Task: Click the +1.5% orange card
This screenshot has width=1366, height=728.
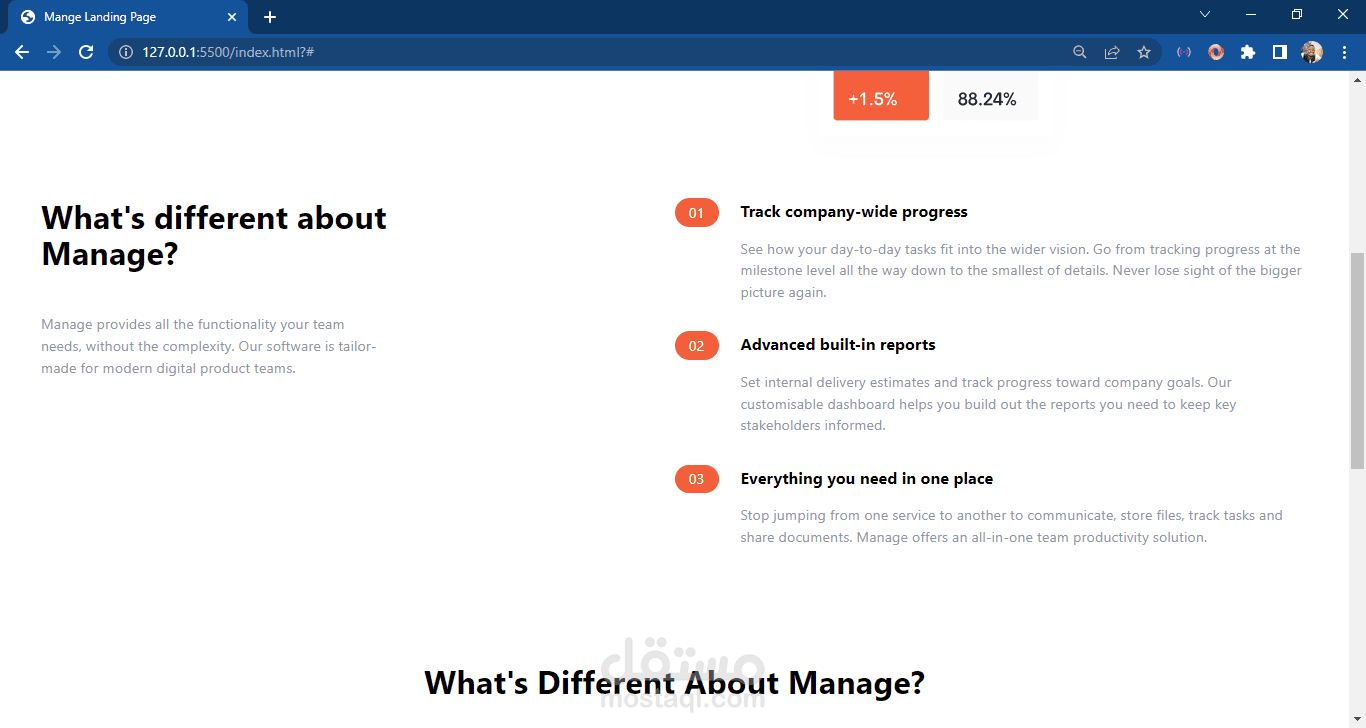Action: 881,96
